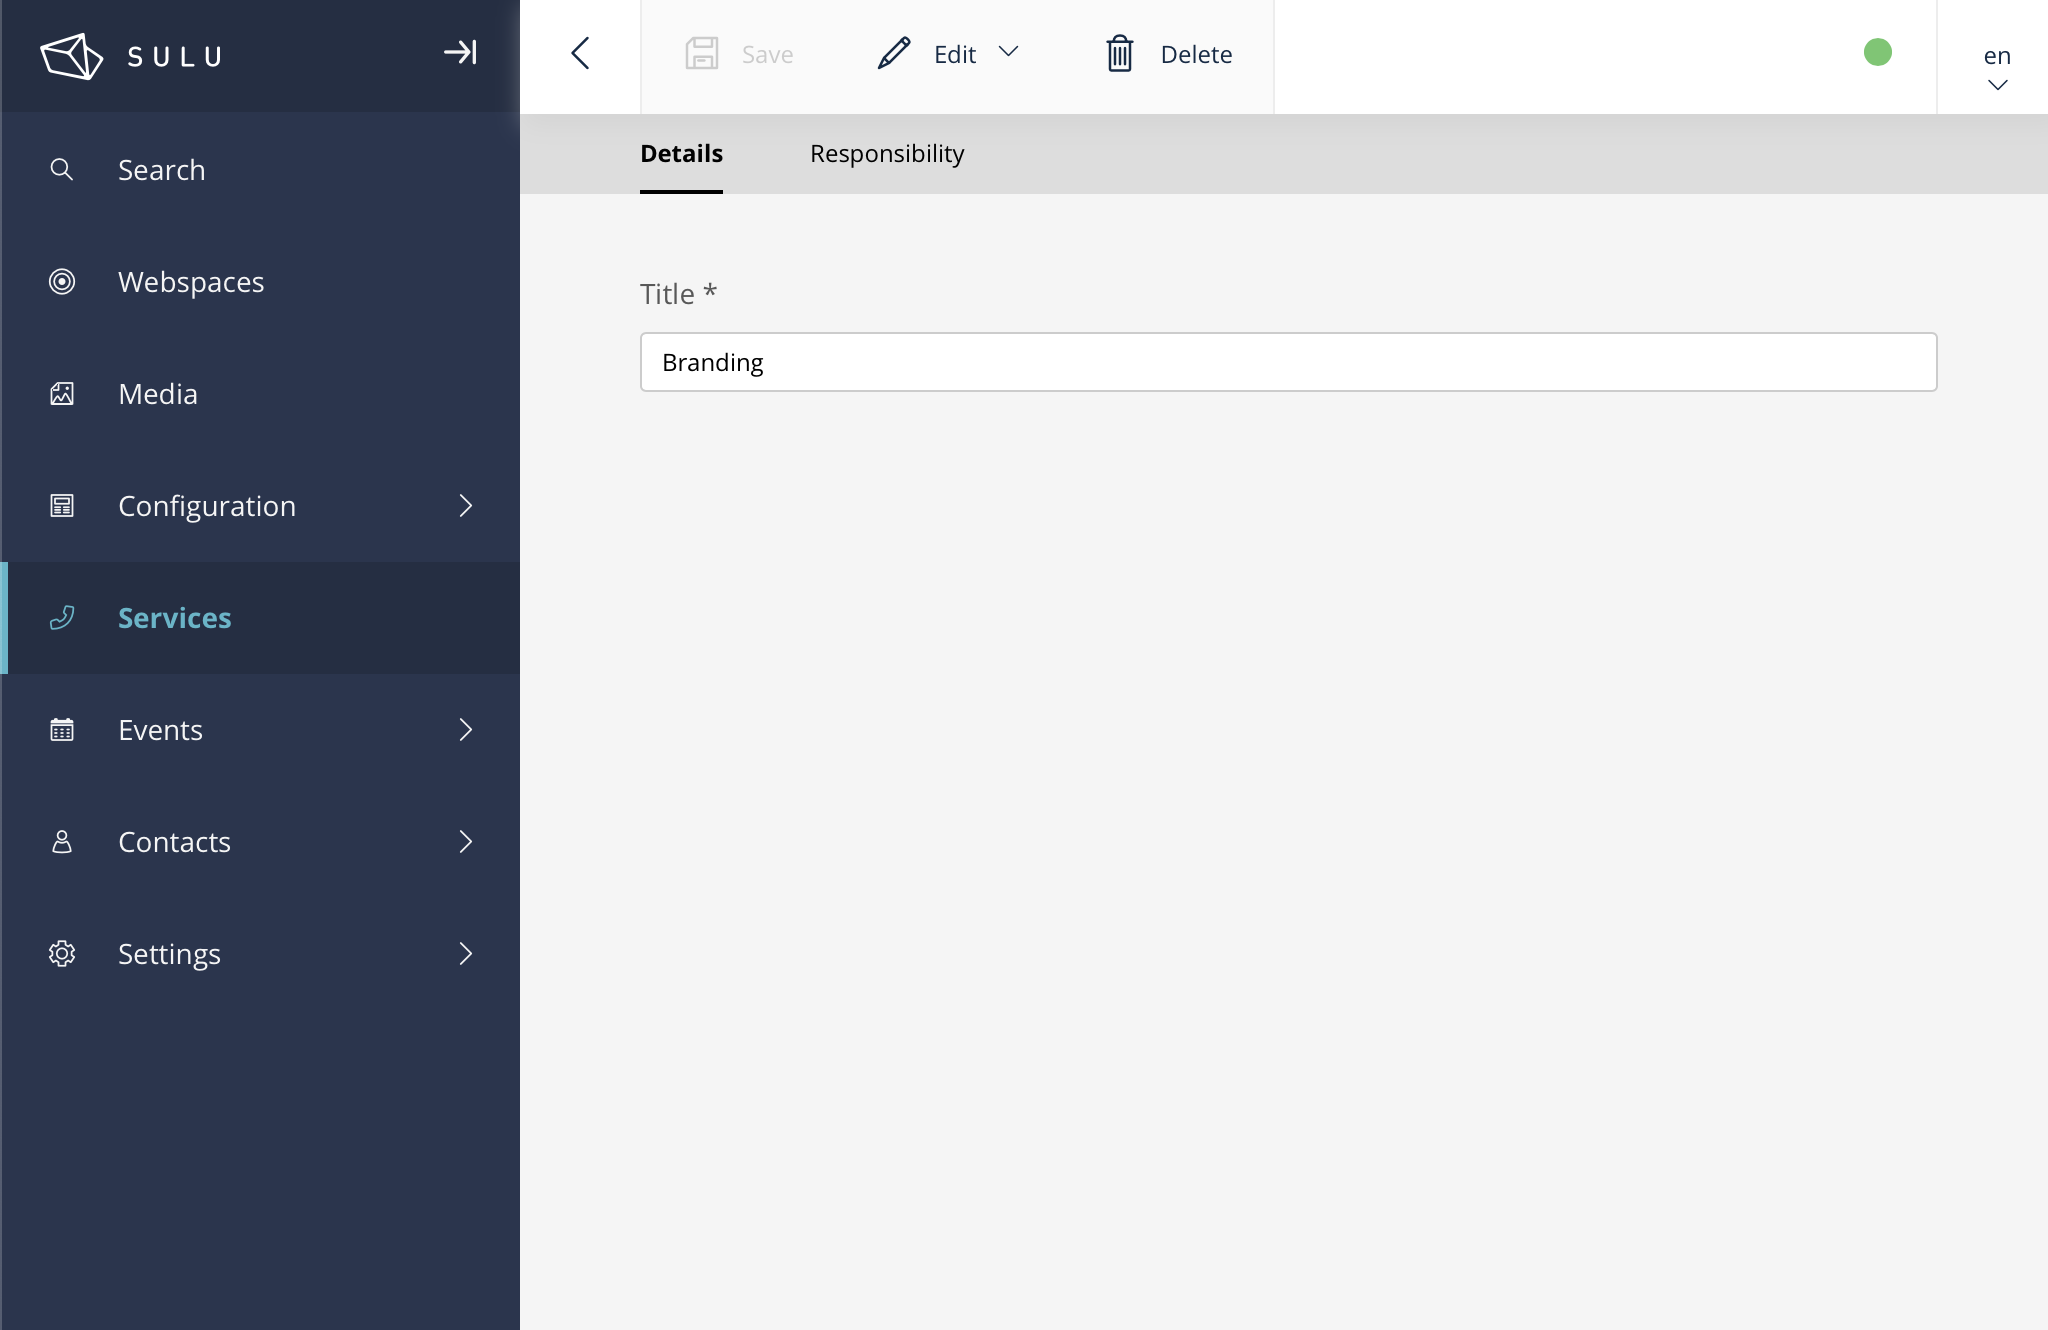Image resolution: width=2048 pixels, height=1330 pixels.
Task: Click the Delete trash can icon
Action: click(1119, 54)
